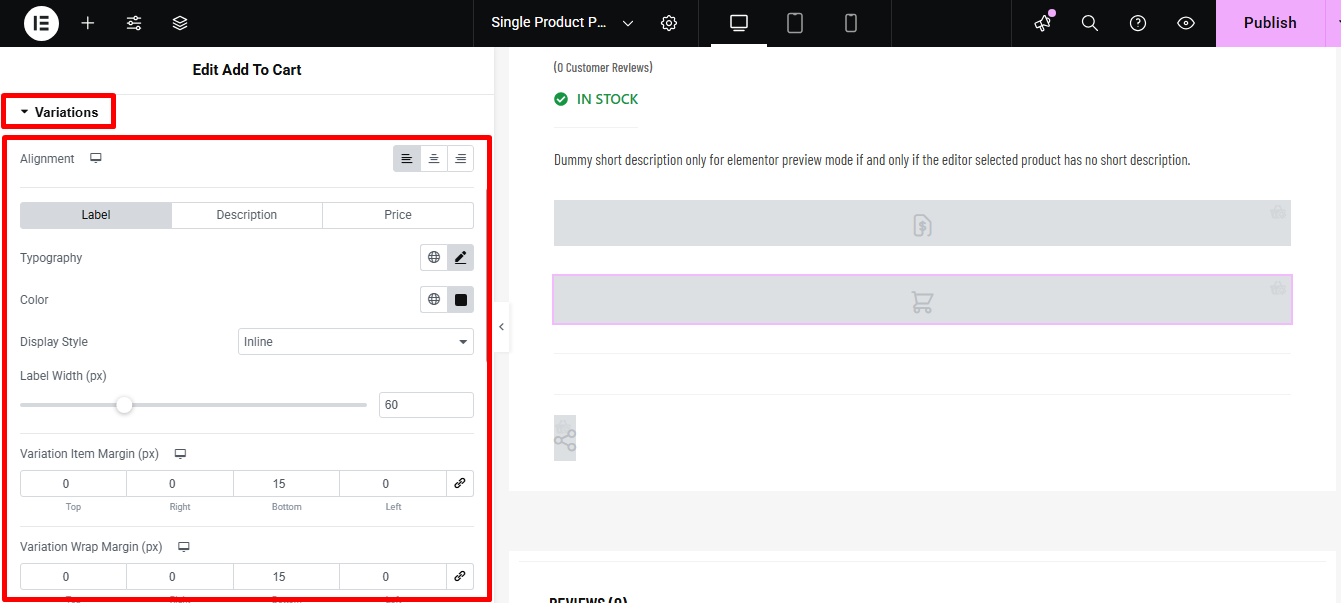This screenshot has width=1341, height=603.
Task: Set alignment to center
Action: tap(434, 159)
